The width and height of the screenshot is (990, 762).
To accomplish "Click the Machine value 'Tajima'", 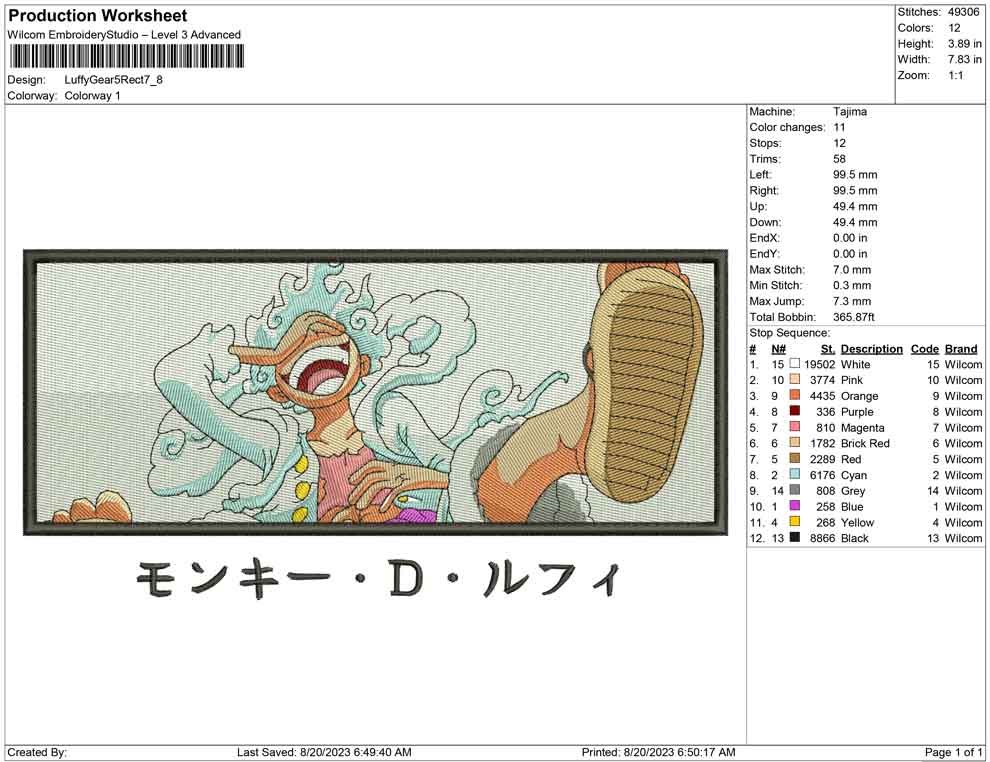I will coord(850,112).
